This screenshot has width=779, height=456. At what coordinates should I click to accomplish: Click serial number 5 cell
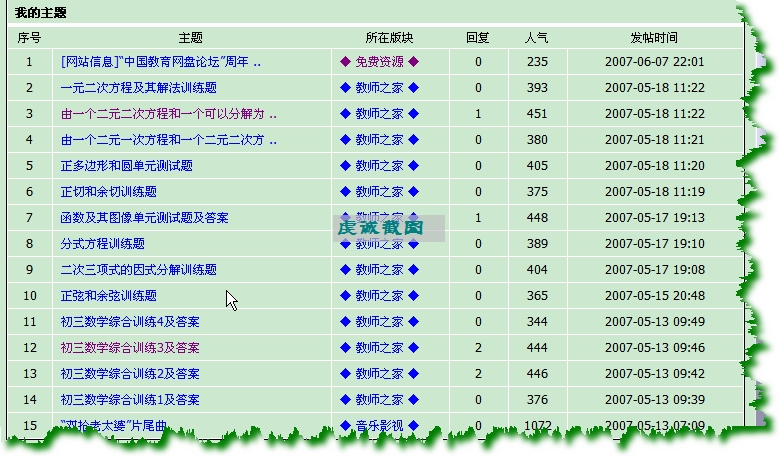29,166
